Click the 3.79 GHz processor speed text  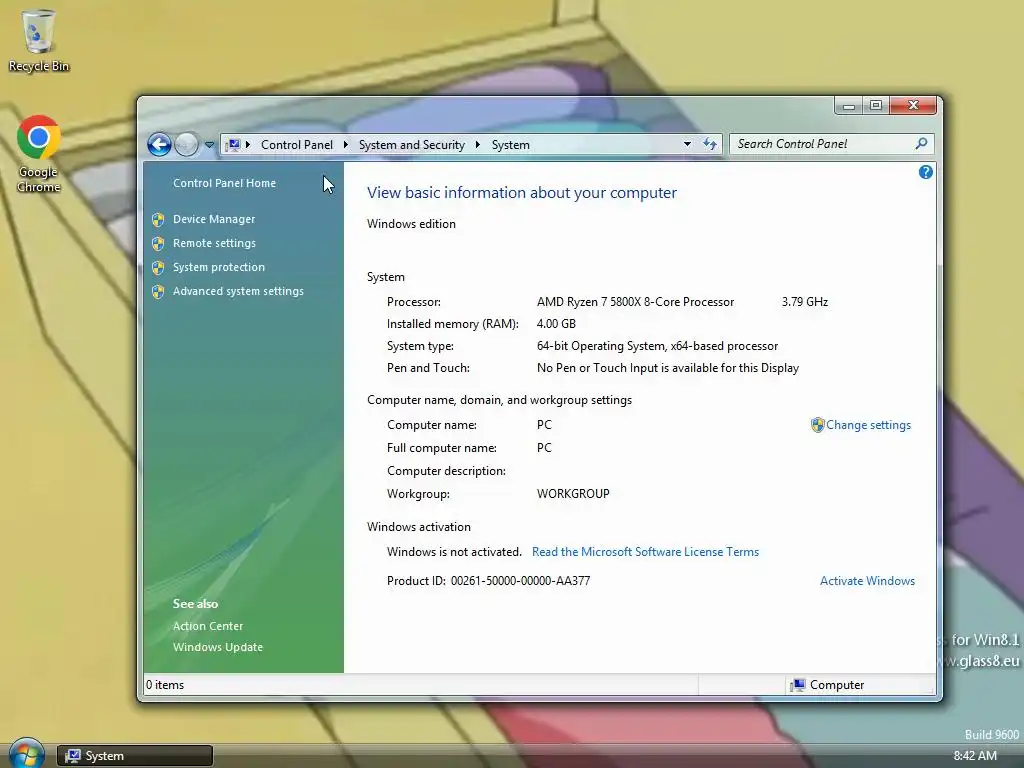[x=805, y=302]
